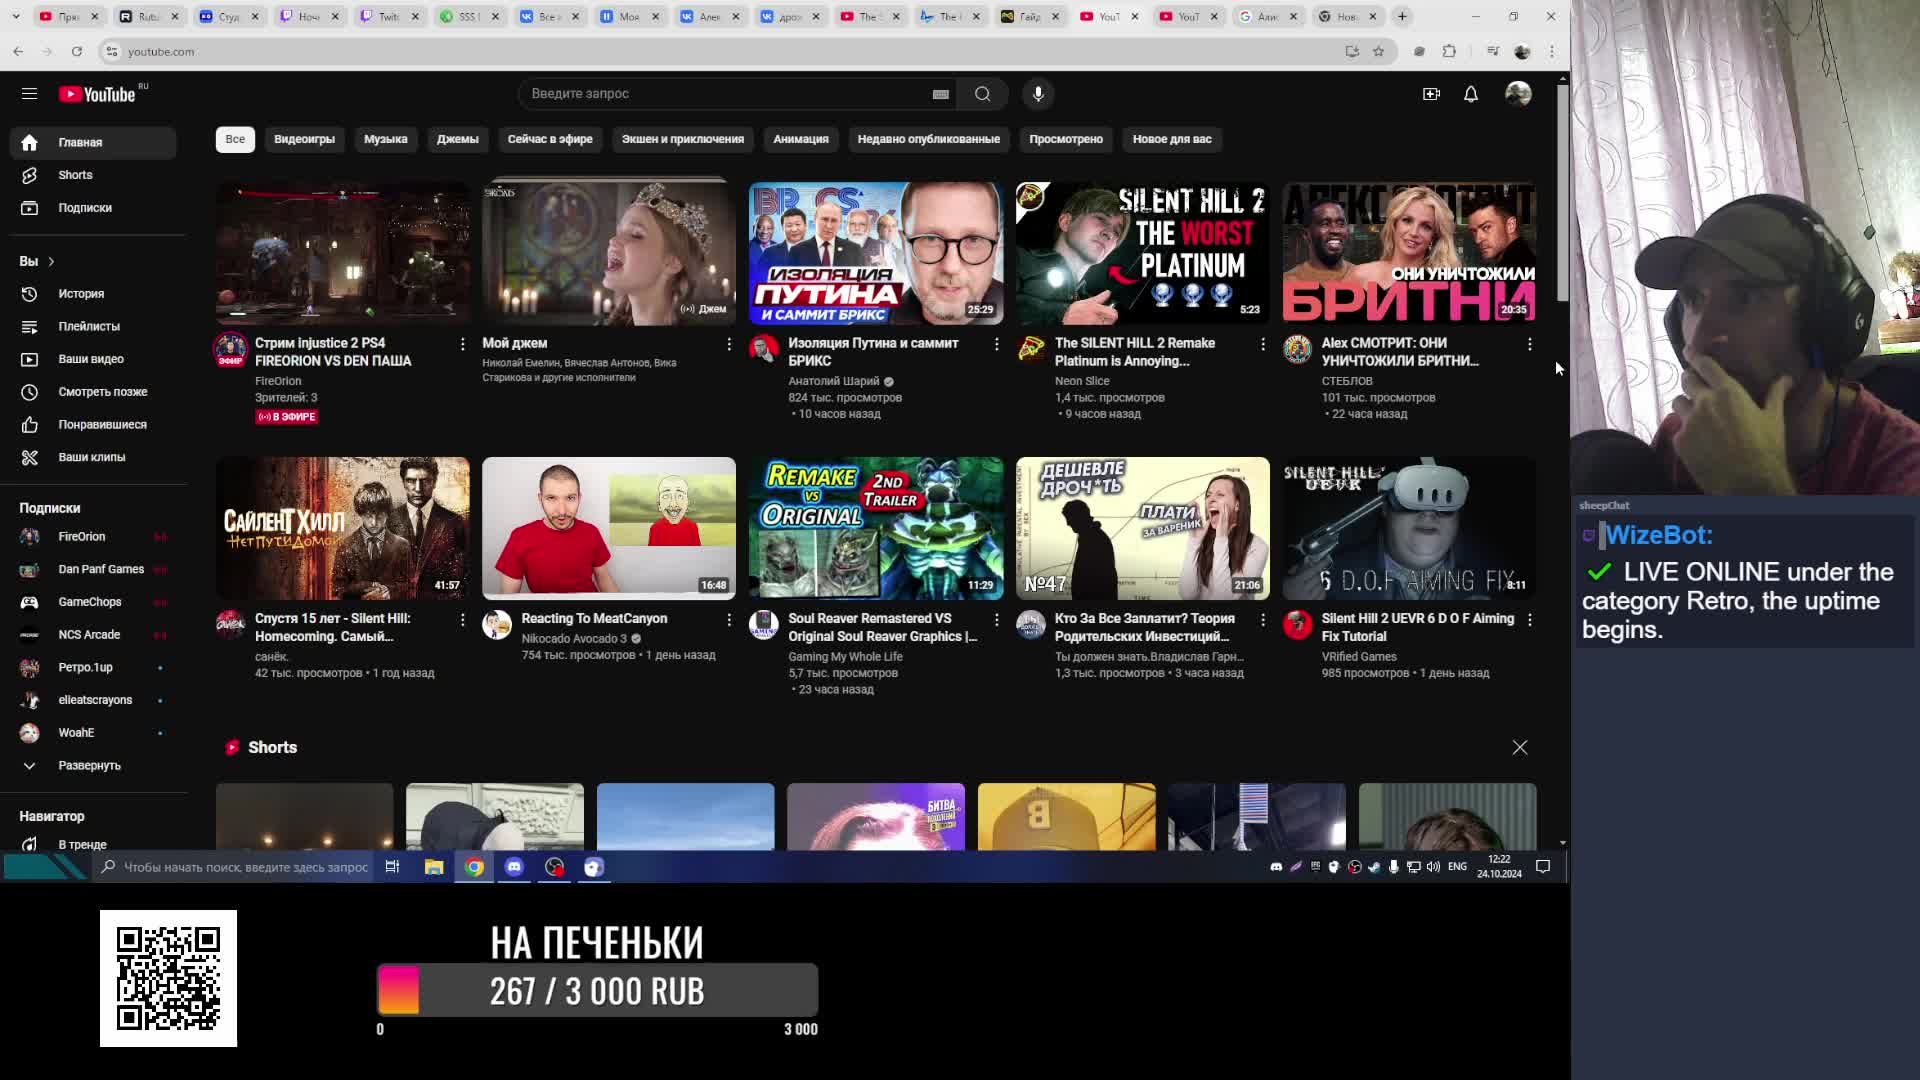Viewport: 1920px width, 1080px height.
Task: Open Discord from the Windows taskbar
Action: coord(514,867)
